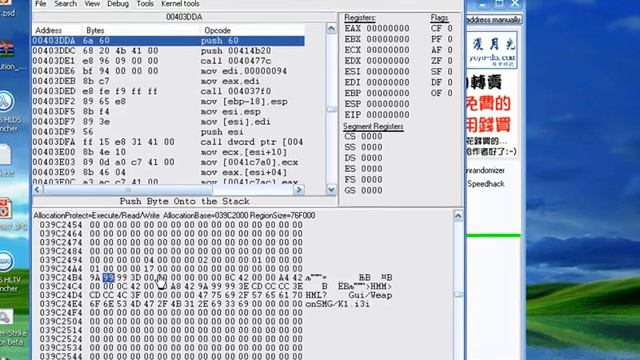This screenshot has height=360, width=640.
Task: Click hex row address 039C24D4
Action: [61, 295]
